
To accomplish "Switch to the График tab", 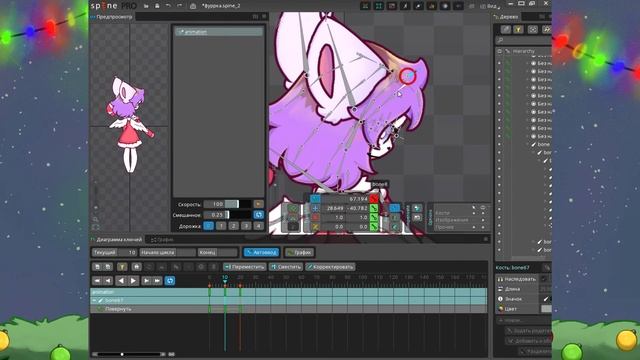I will (162, 240).
